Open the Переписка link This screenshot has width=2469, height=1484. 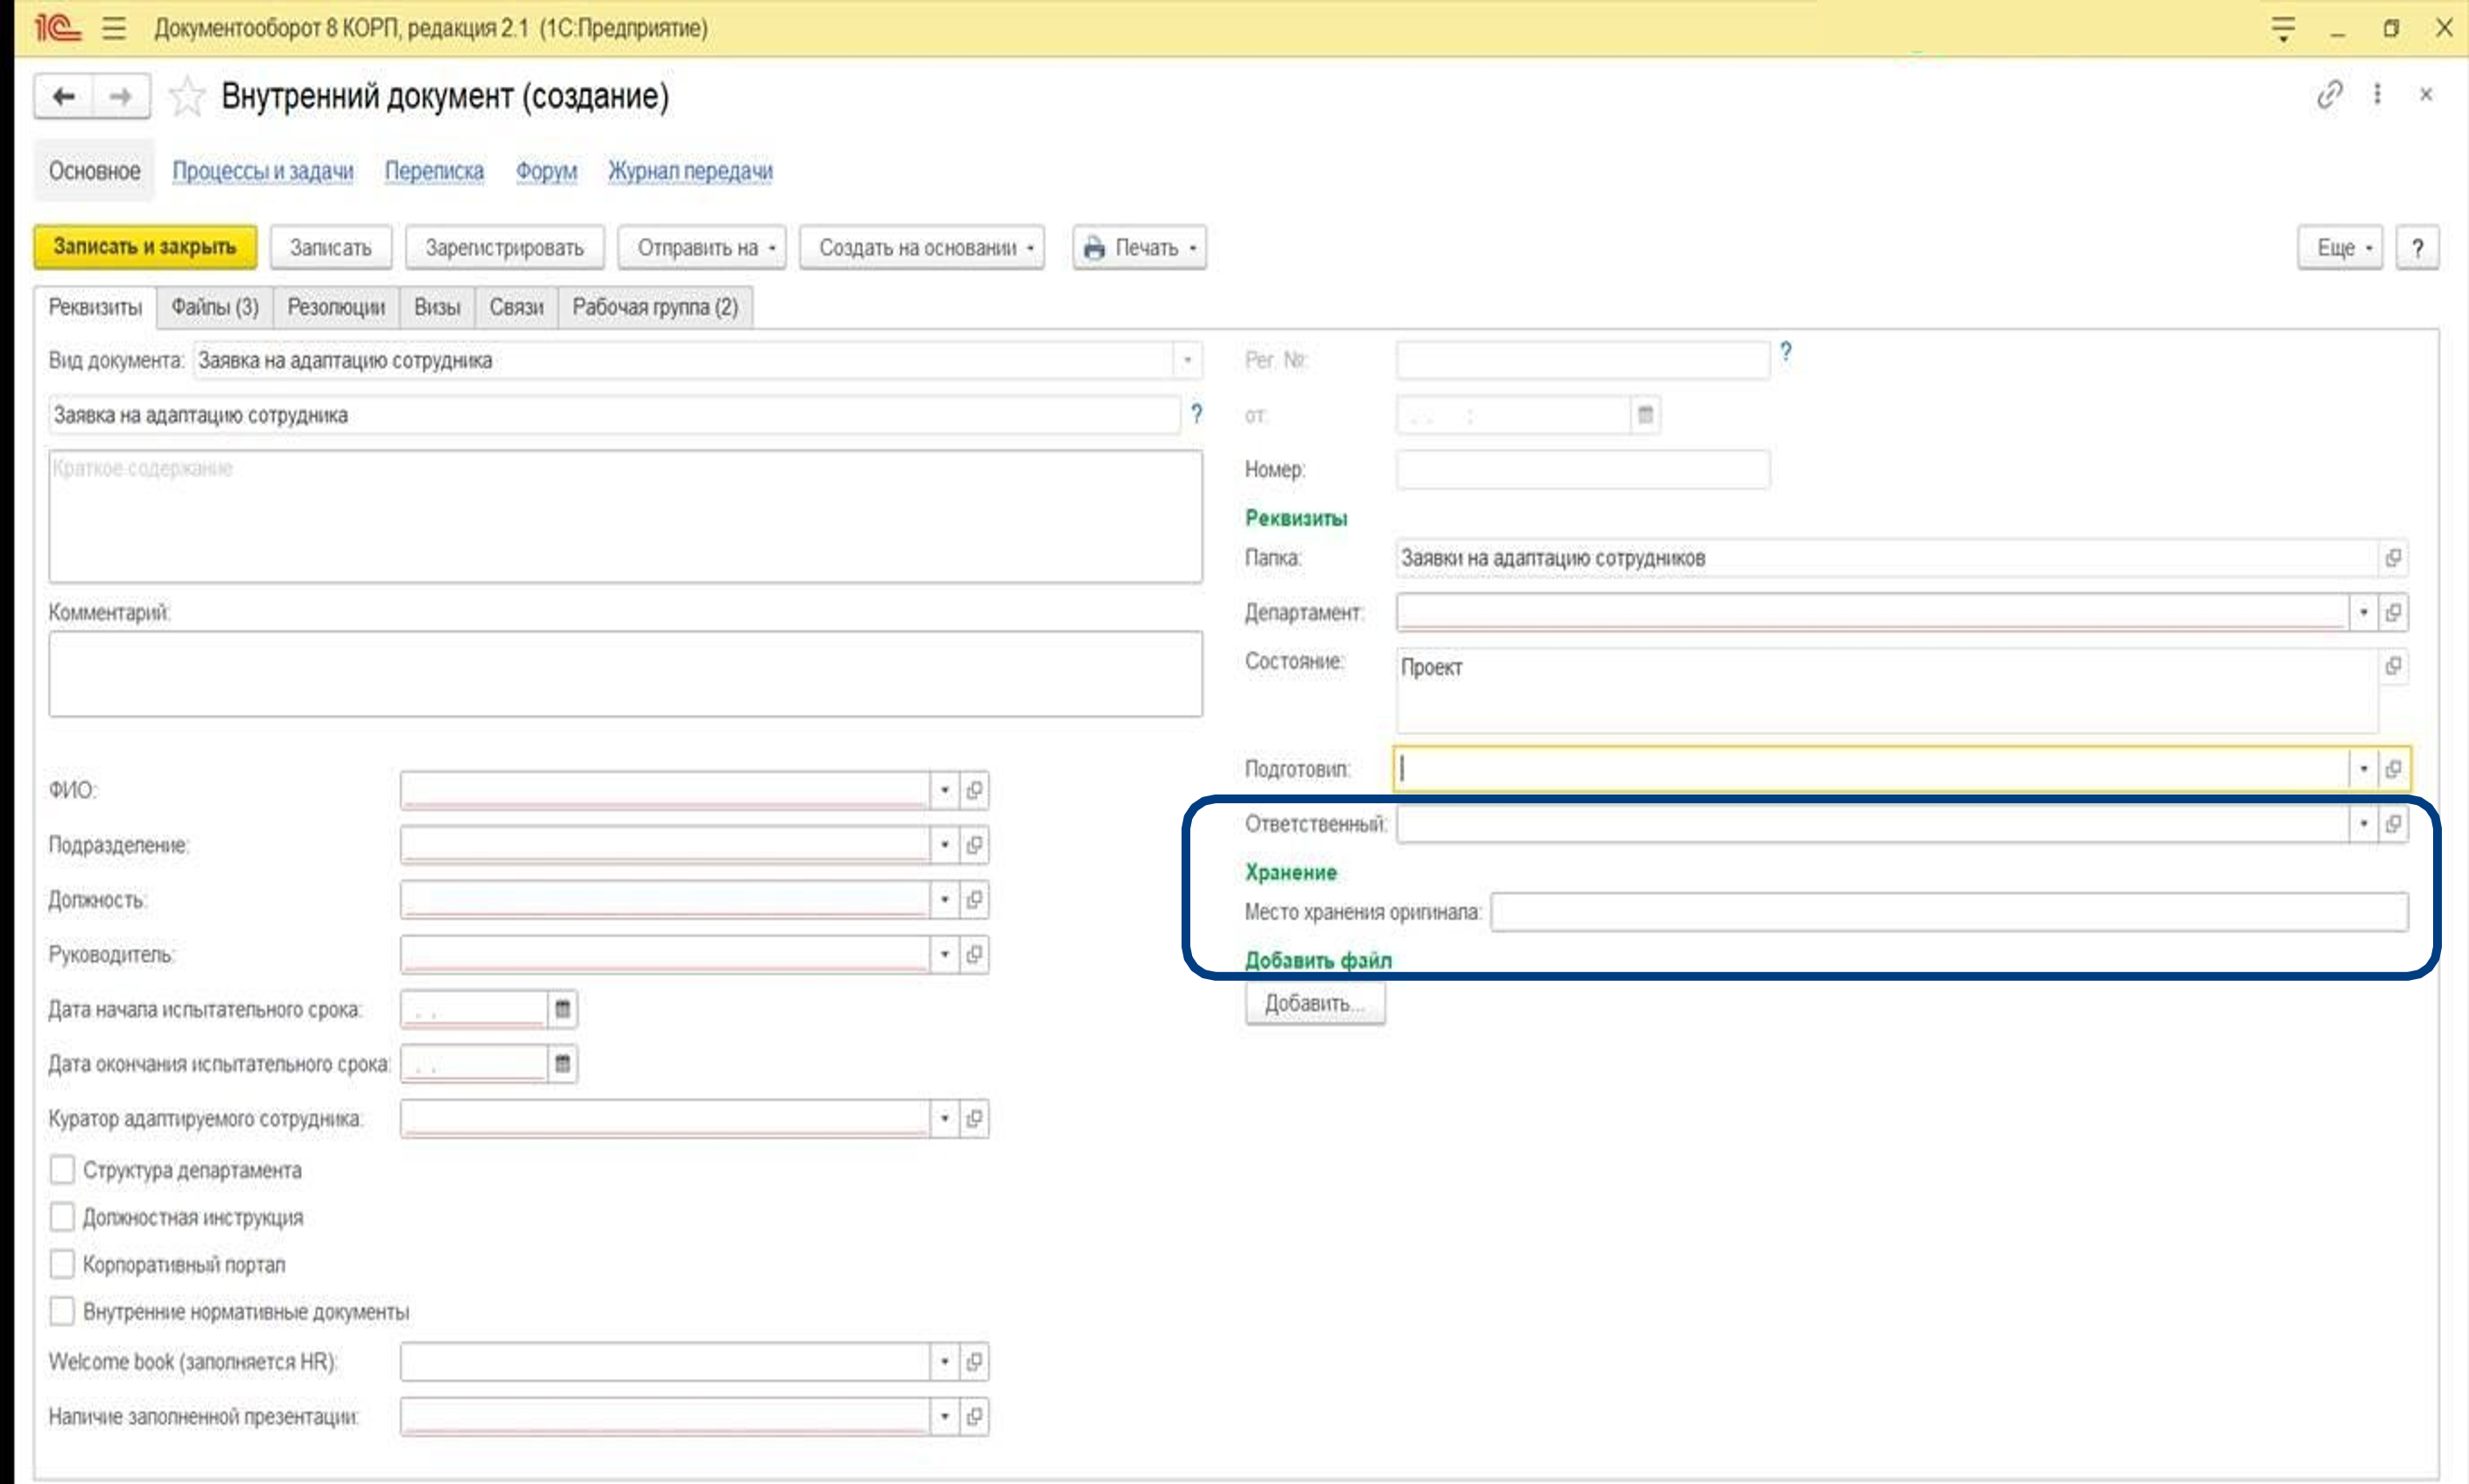point(434,171)
